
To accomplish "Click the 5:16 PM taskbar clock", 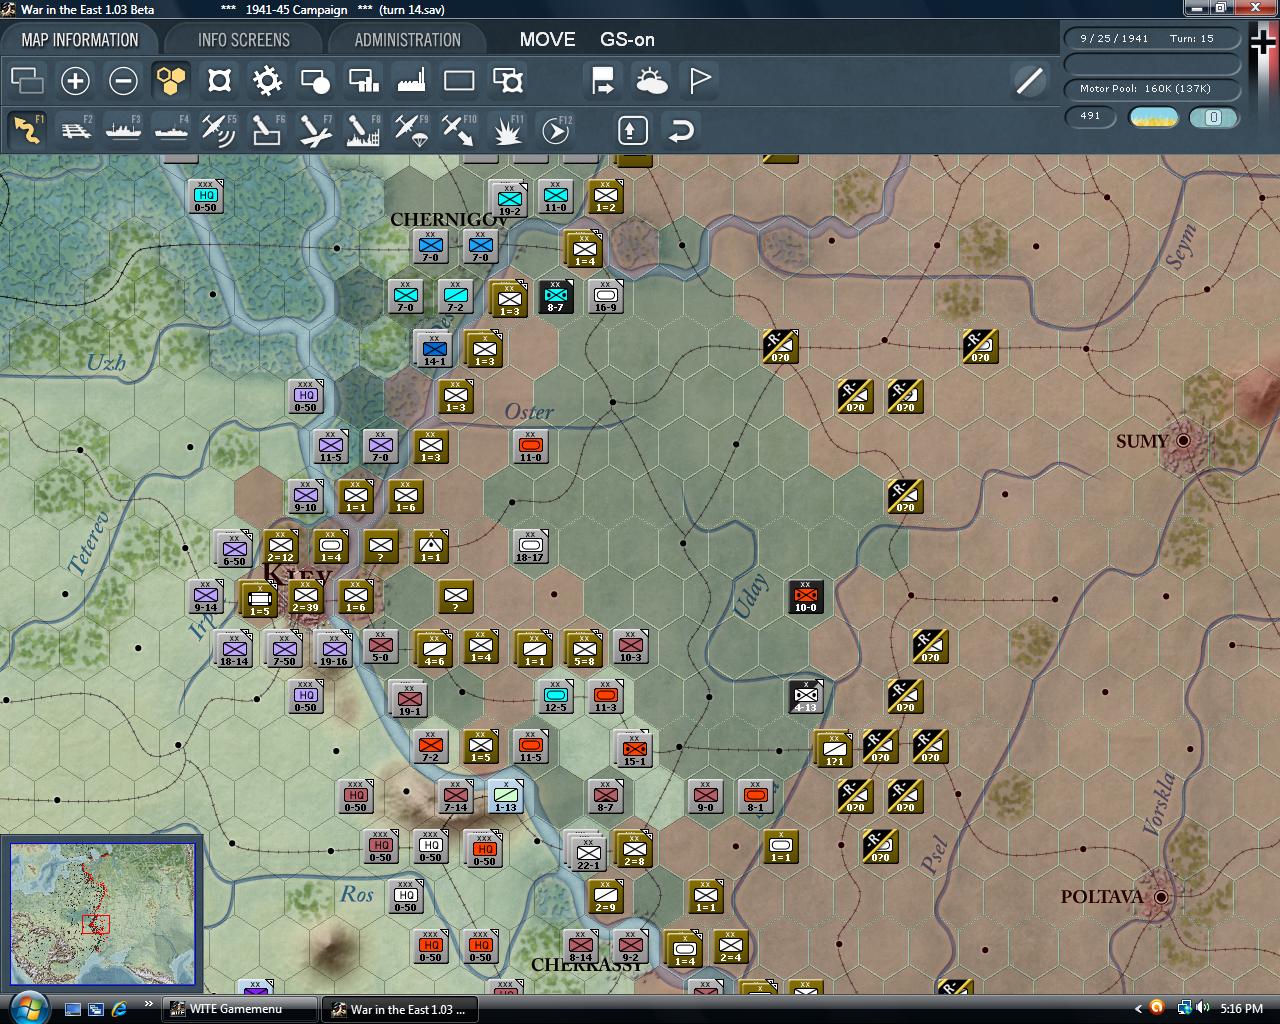I will 1241,1009.
